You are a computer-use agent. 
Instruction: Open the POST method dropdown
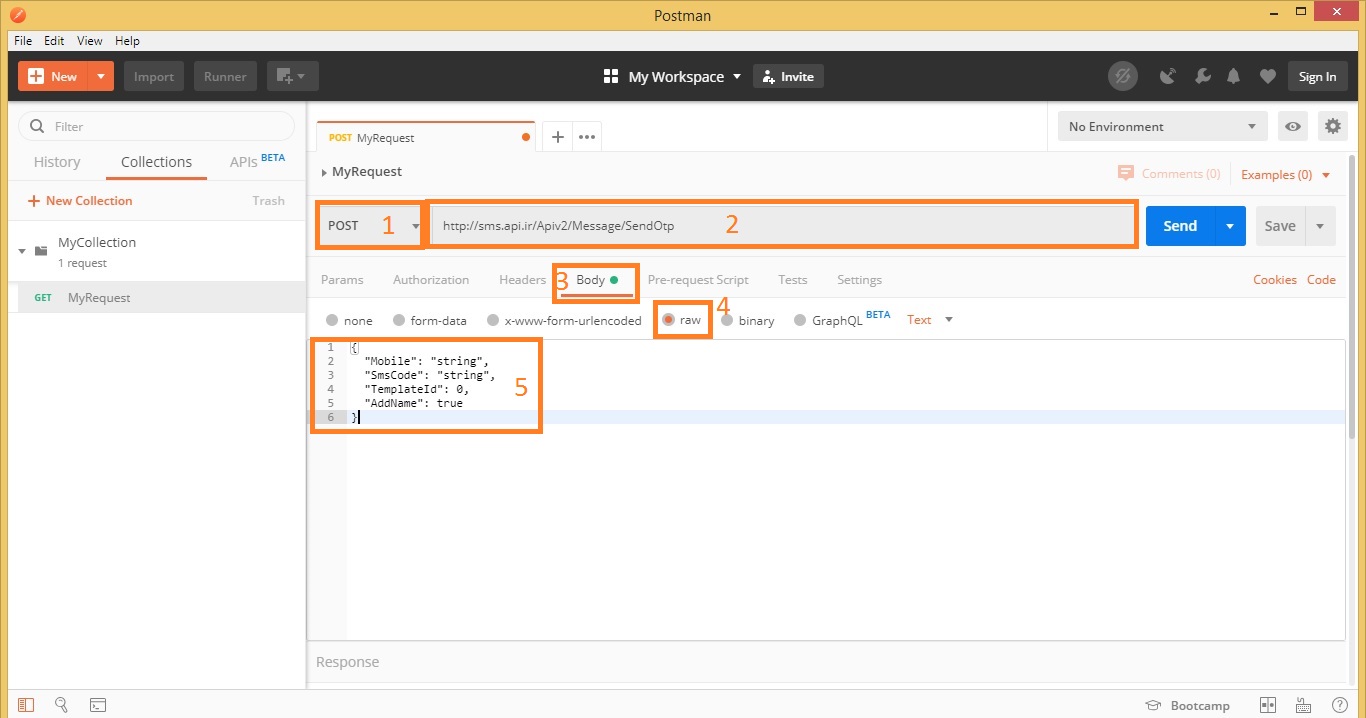point(372,226)
